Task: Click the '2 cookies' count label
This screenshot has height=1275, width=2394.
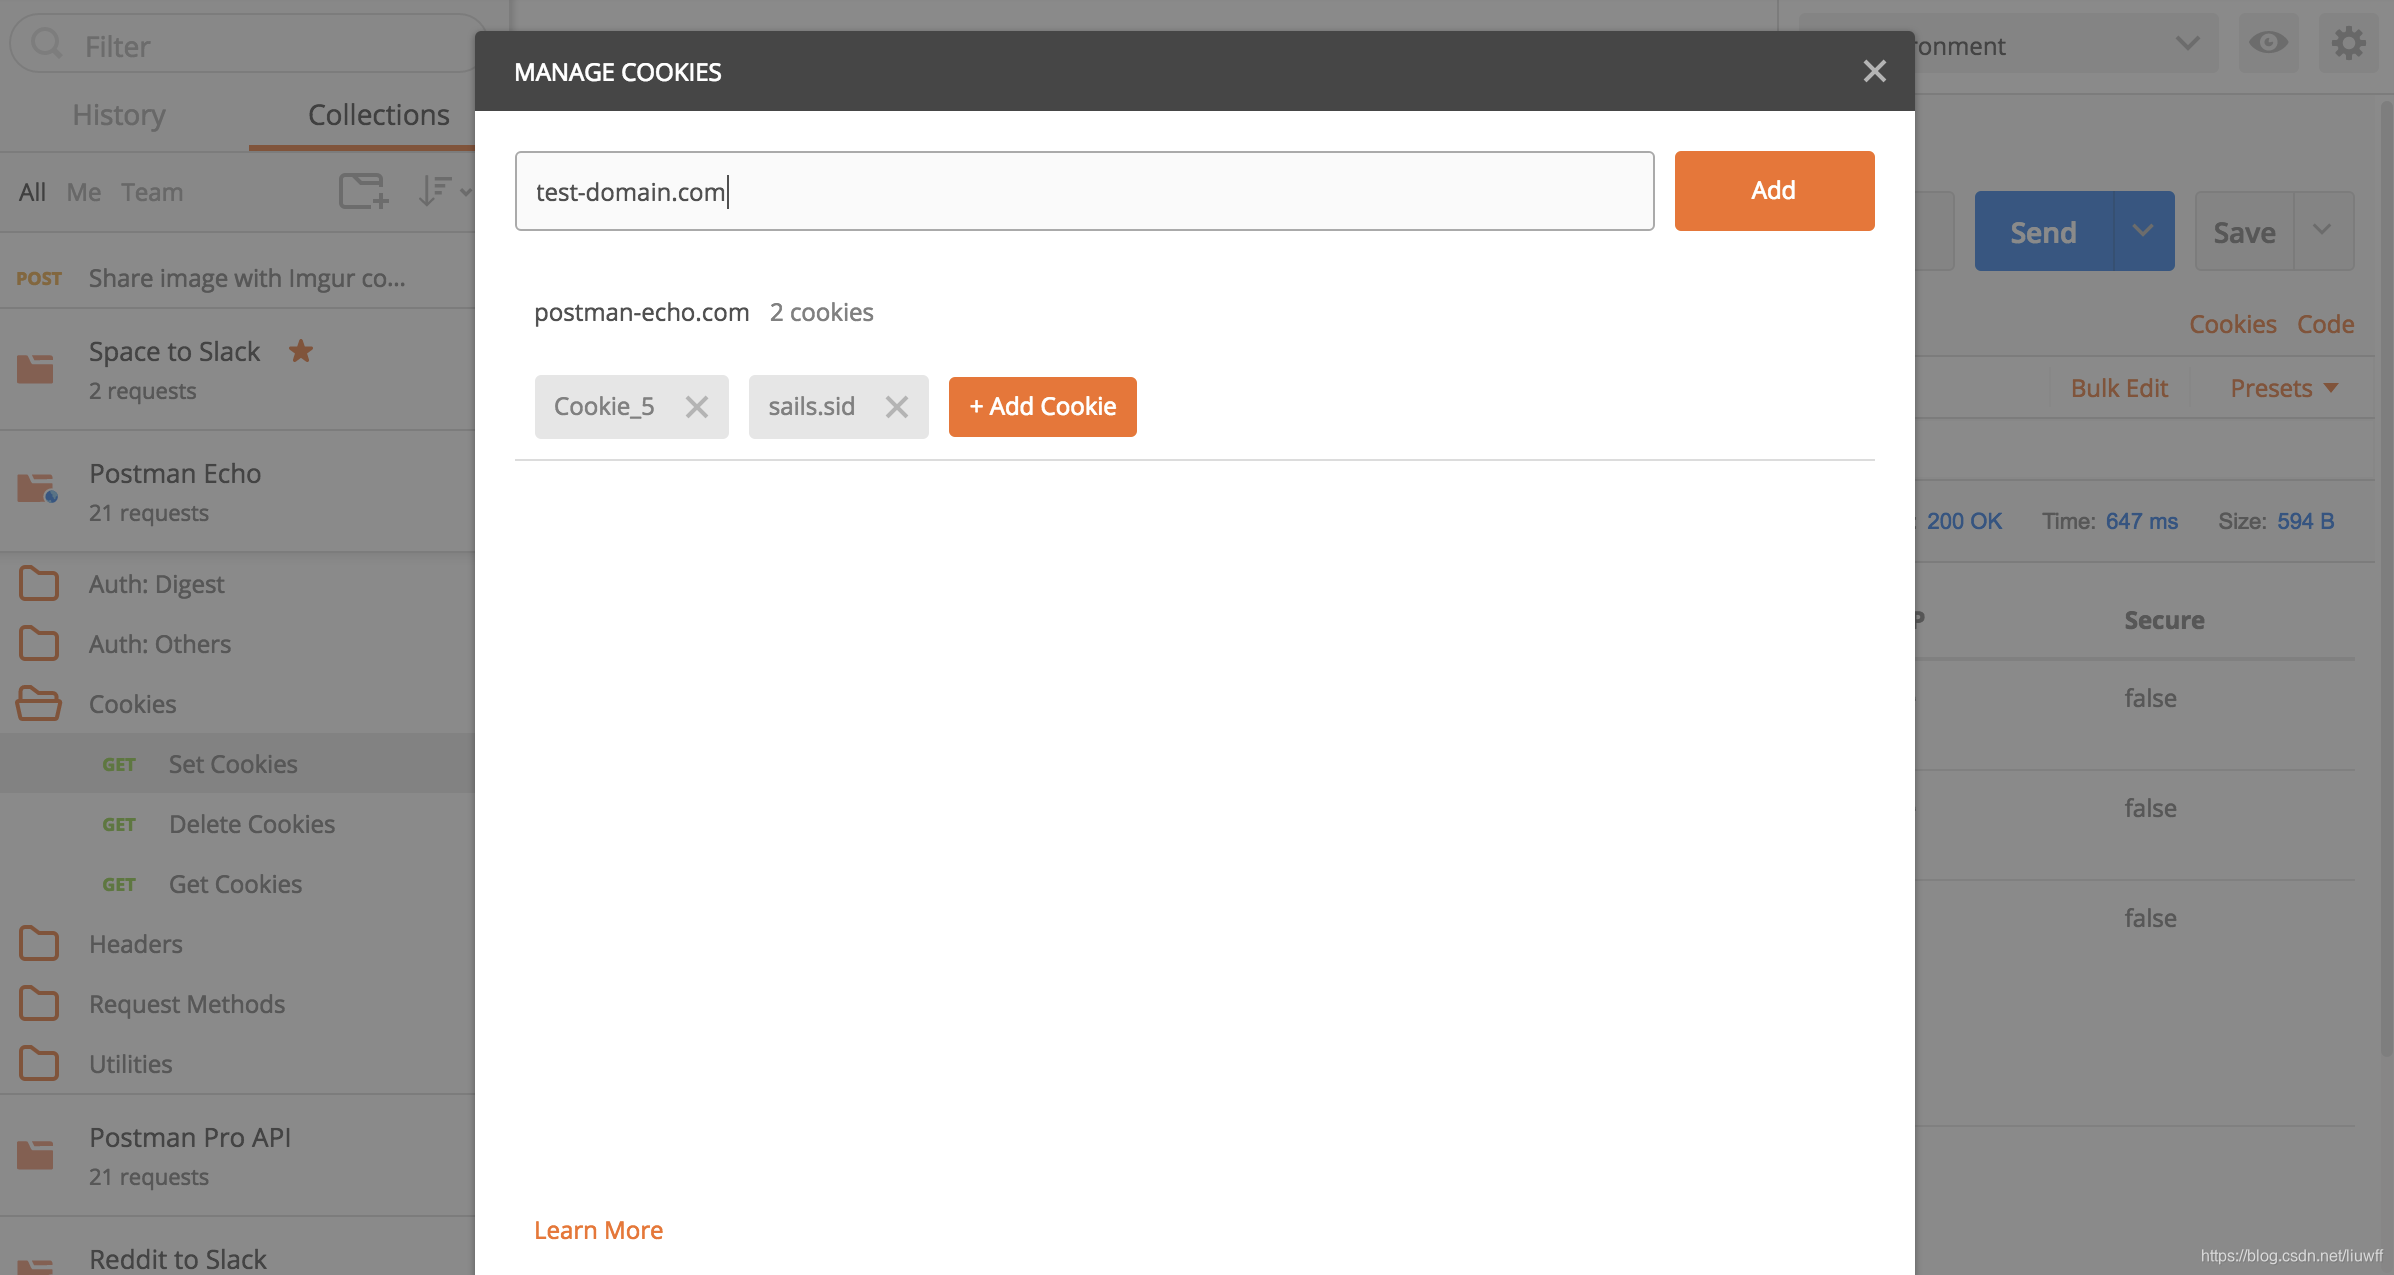Action: tap(821, 312)
